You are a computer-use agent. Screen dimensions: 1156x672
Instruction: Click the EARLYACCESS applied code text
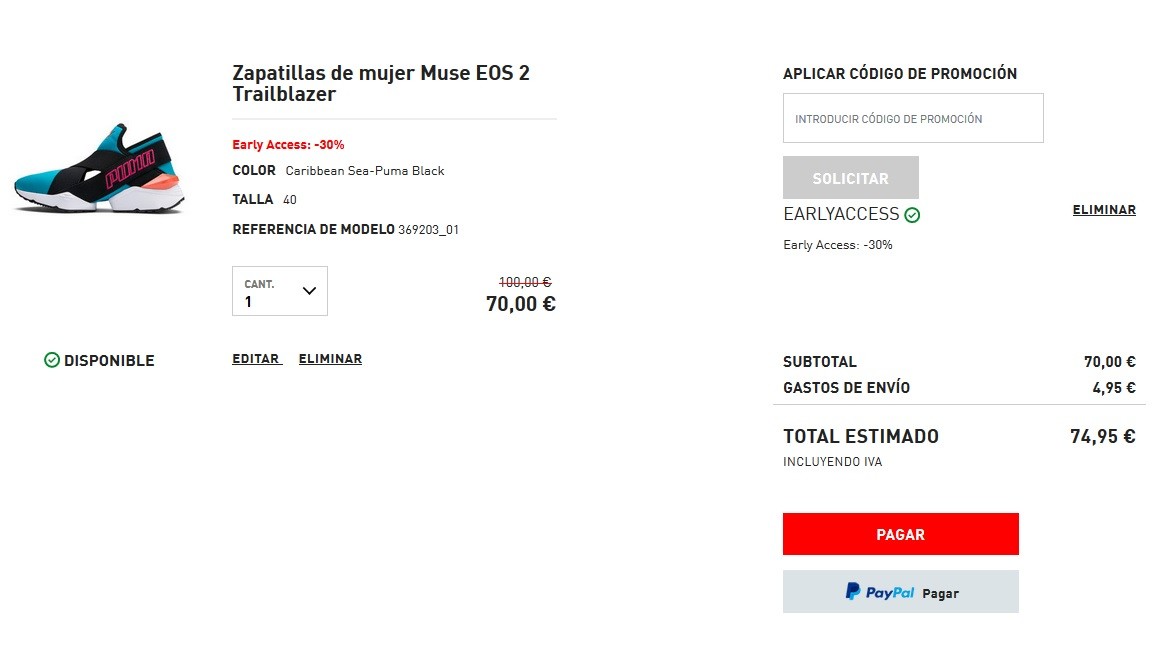click(x=841, y=215)
